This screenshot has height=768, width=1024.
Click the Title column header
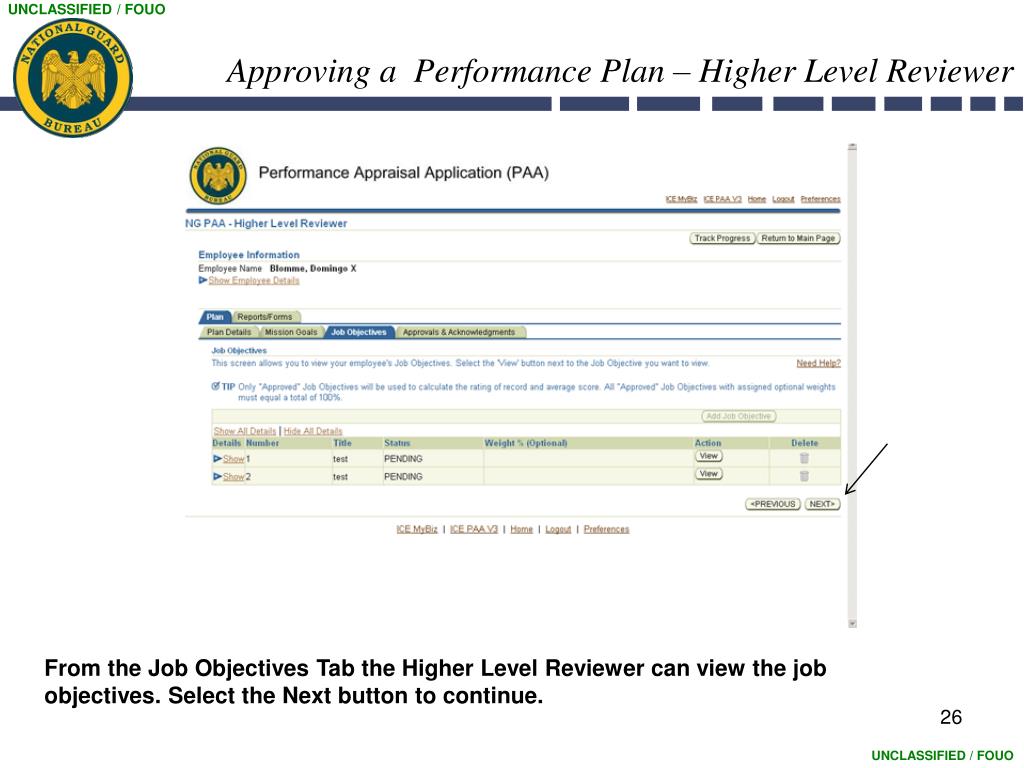342,443
